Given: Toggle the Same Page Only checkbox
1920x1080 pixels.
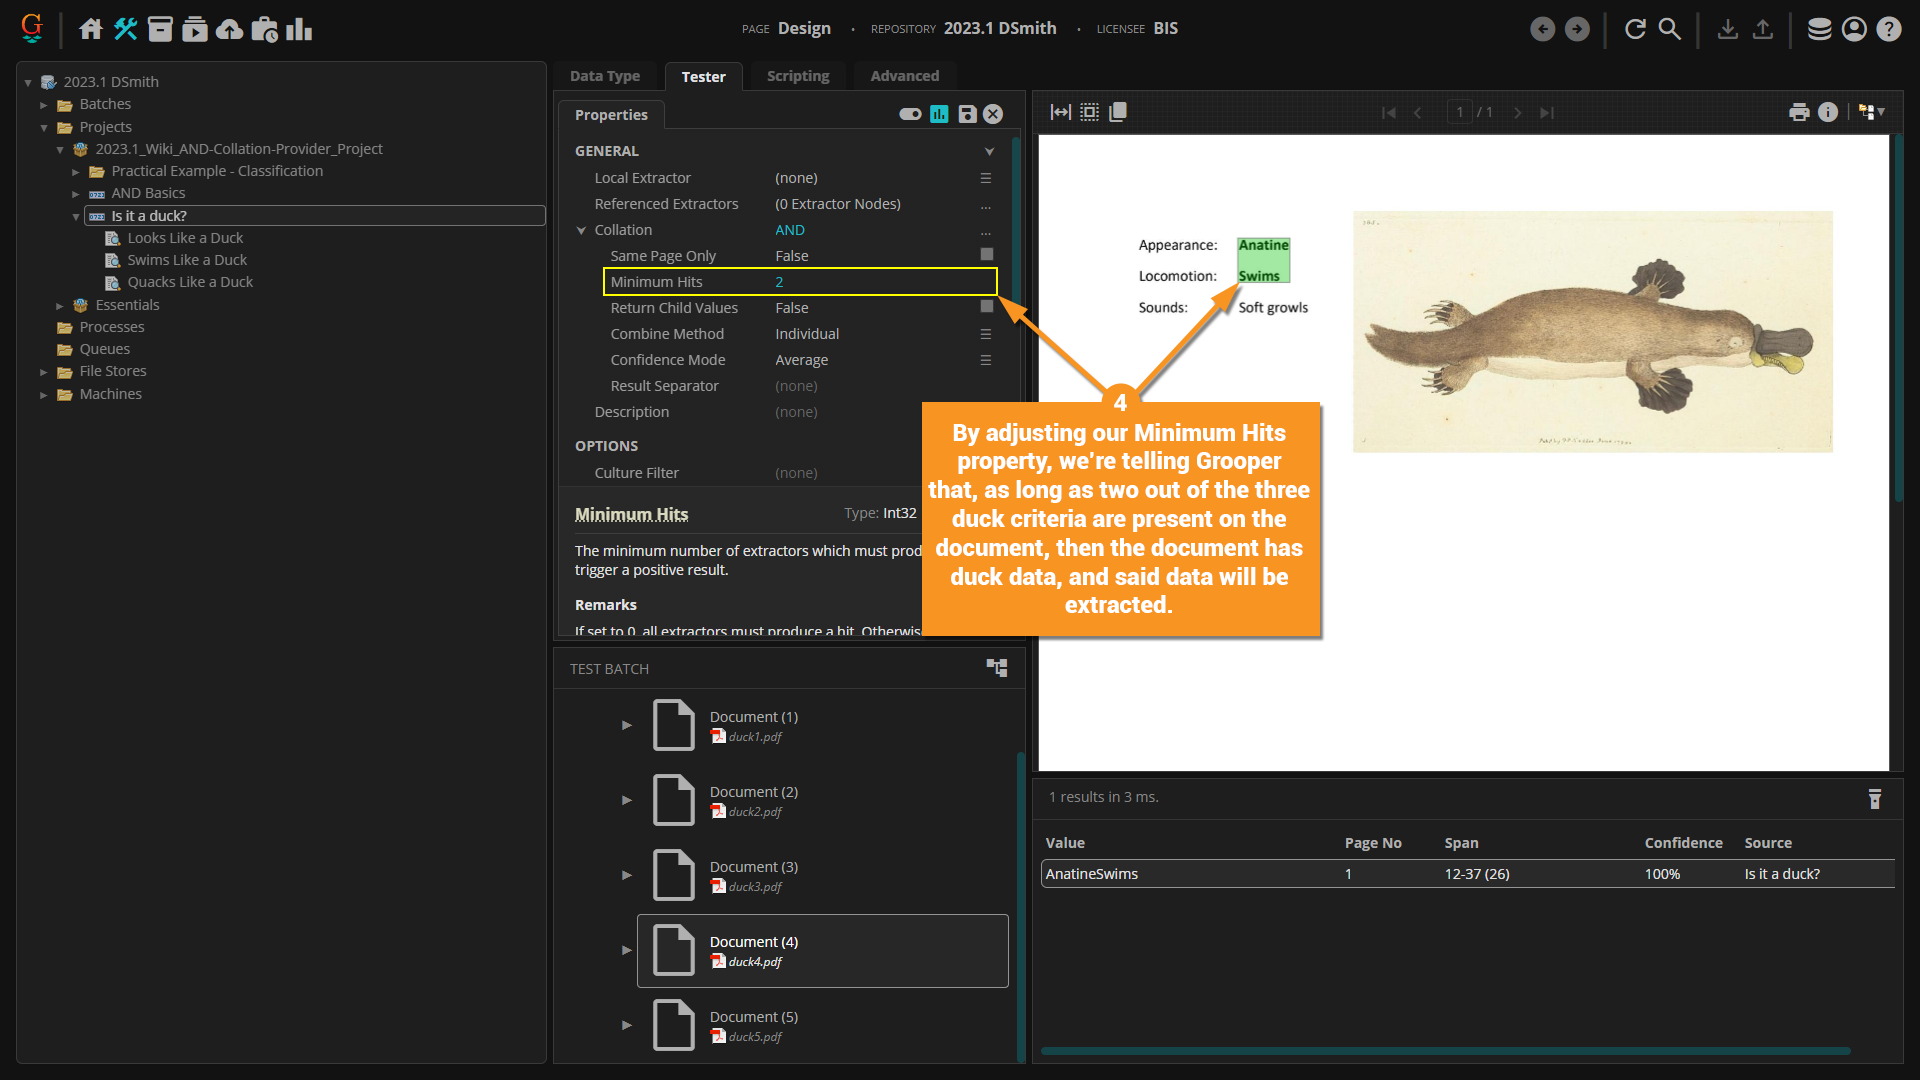Looking at the screenshot, I should pos(986,255).
